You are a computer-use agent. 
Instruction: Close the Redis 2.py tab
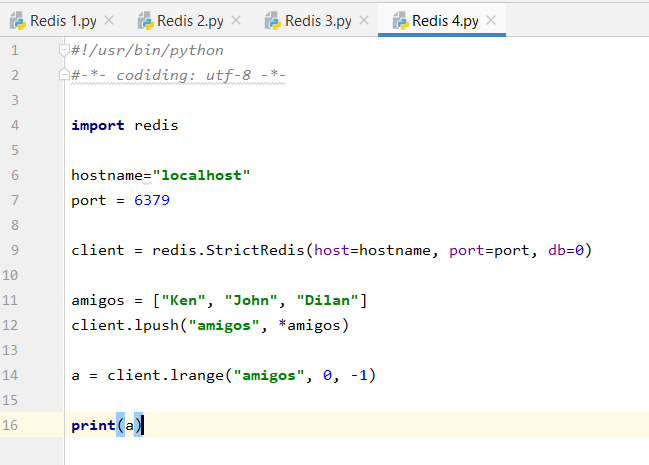pos(236,20)
